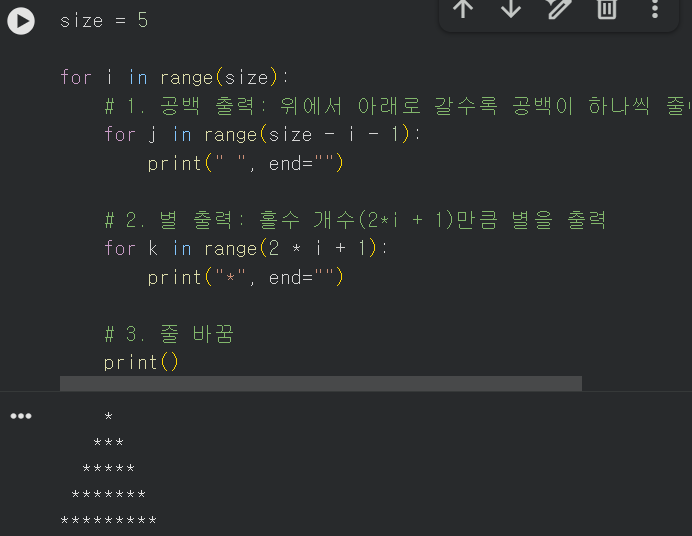The height and width of the screenshot is (536, 692).
Task: Click 'for k in range(2 * i + 1):' line
Action: [x=245, y=248]
